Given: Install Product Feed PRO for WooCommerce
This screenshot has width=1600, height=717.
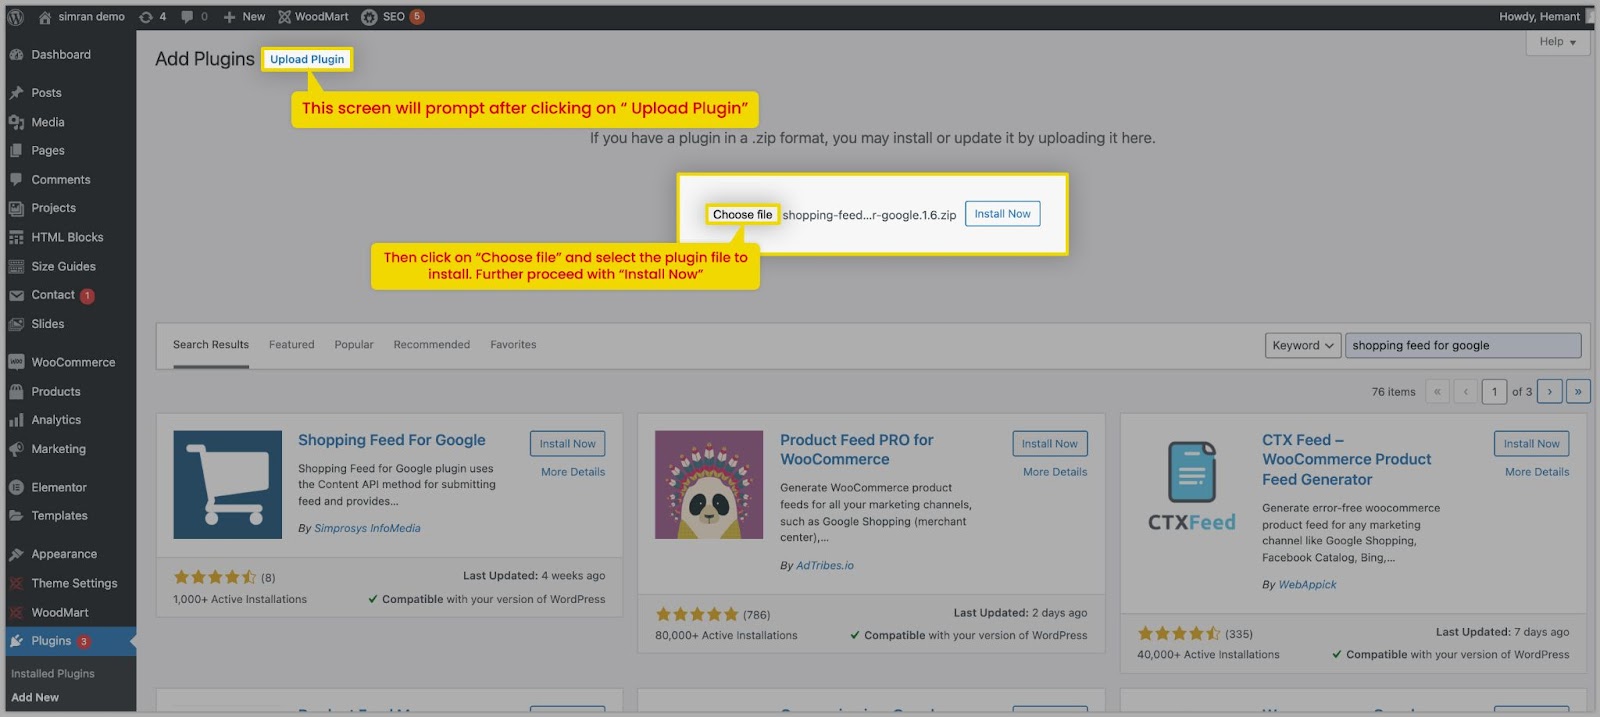Looking at the screenshot, I should pyautogui.click(x=1049, y=444).
